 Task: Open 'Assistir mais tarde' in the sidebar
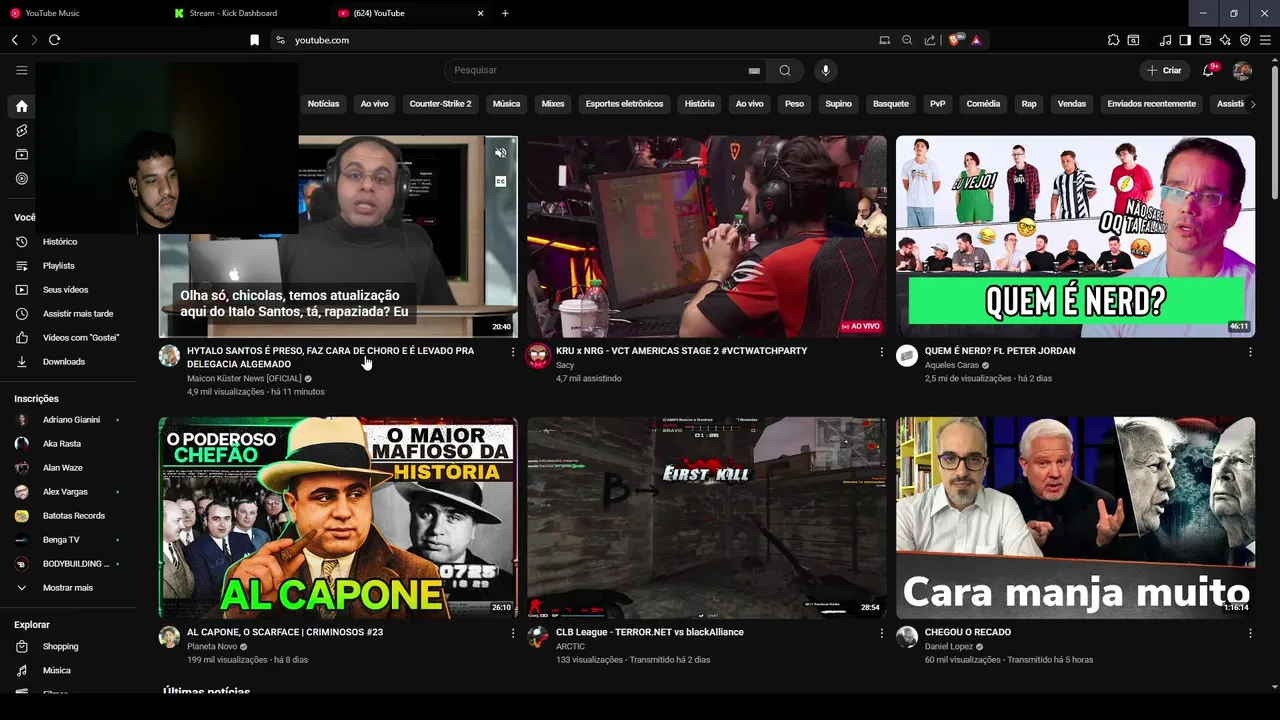click(x=78, y=314)
